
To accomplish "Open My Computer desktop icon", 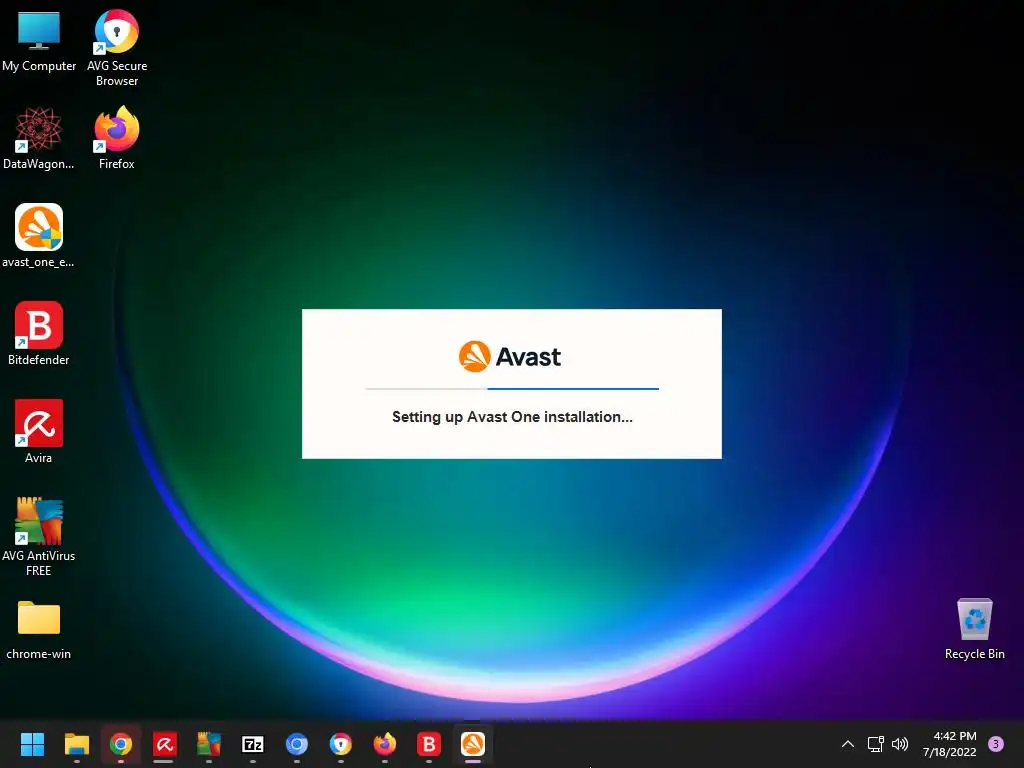I will [x=39, y=41].
